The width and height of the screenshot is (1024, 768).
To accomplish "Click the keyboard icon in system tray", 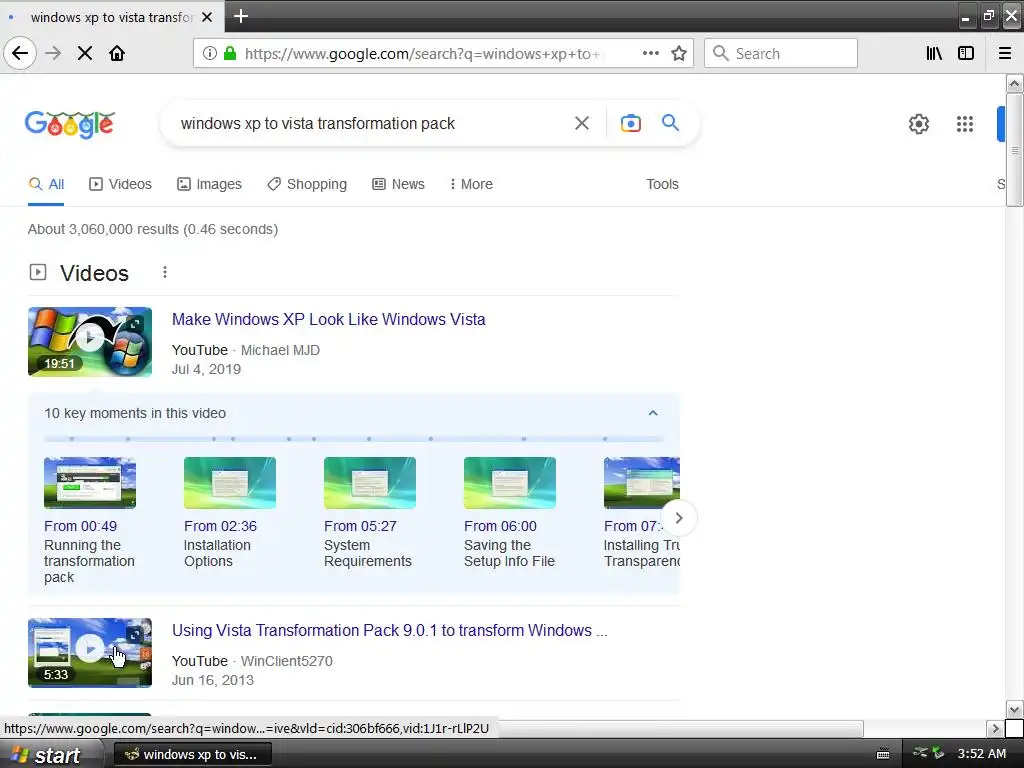I will point(883,754).
